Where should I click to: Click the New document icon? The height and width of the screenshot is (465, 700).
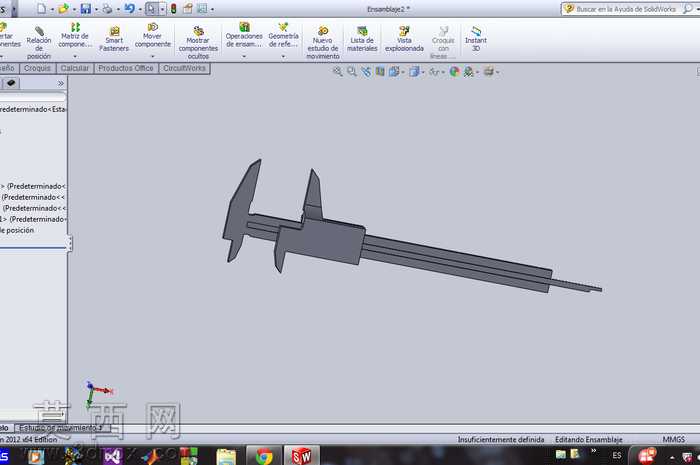tap(42, 8)
